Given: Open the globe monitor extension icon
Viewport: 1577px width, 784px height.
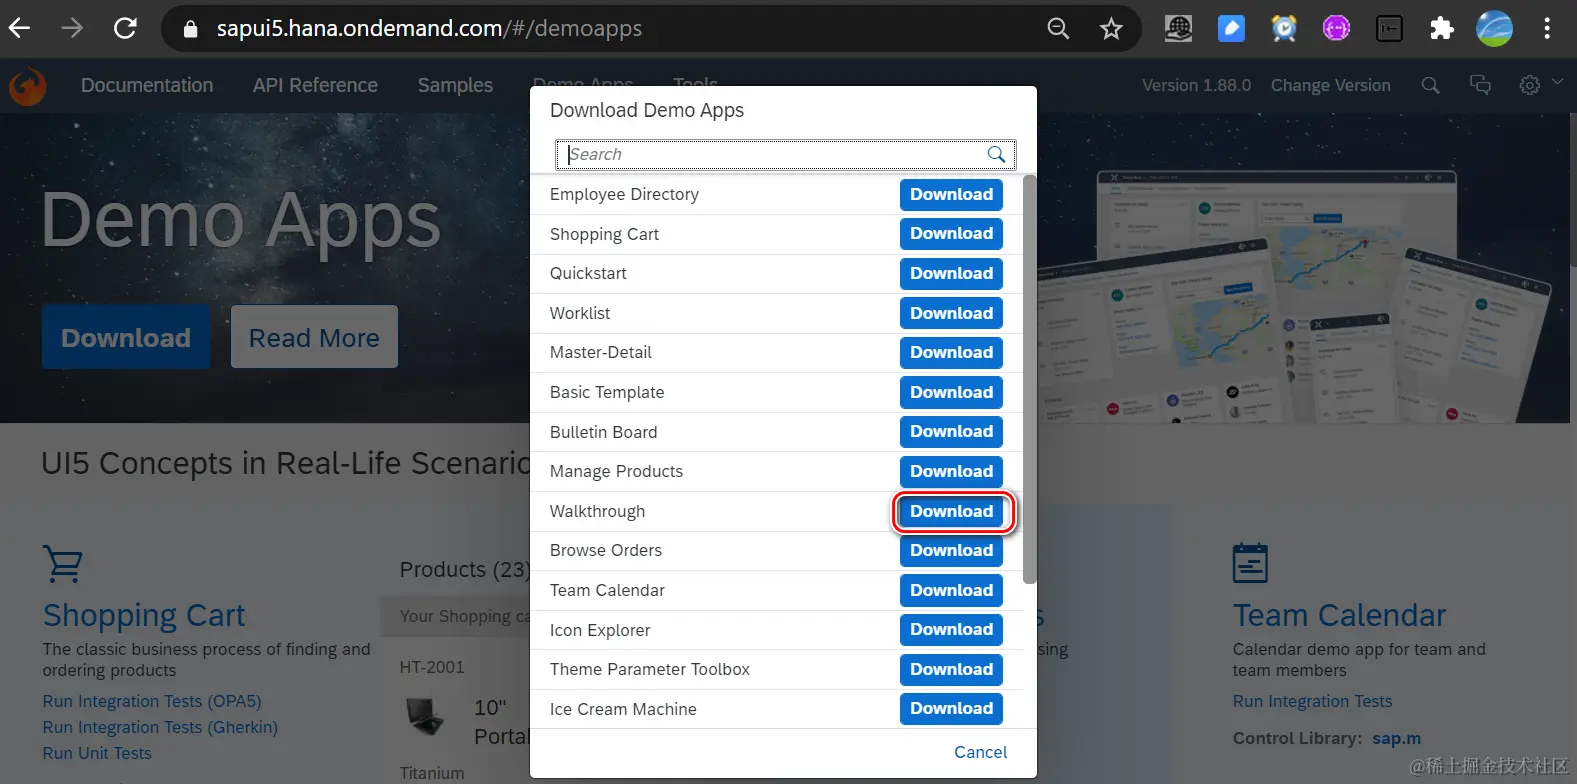Looking at the screenshot, I should 1179,28.
